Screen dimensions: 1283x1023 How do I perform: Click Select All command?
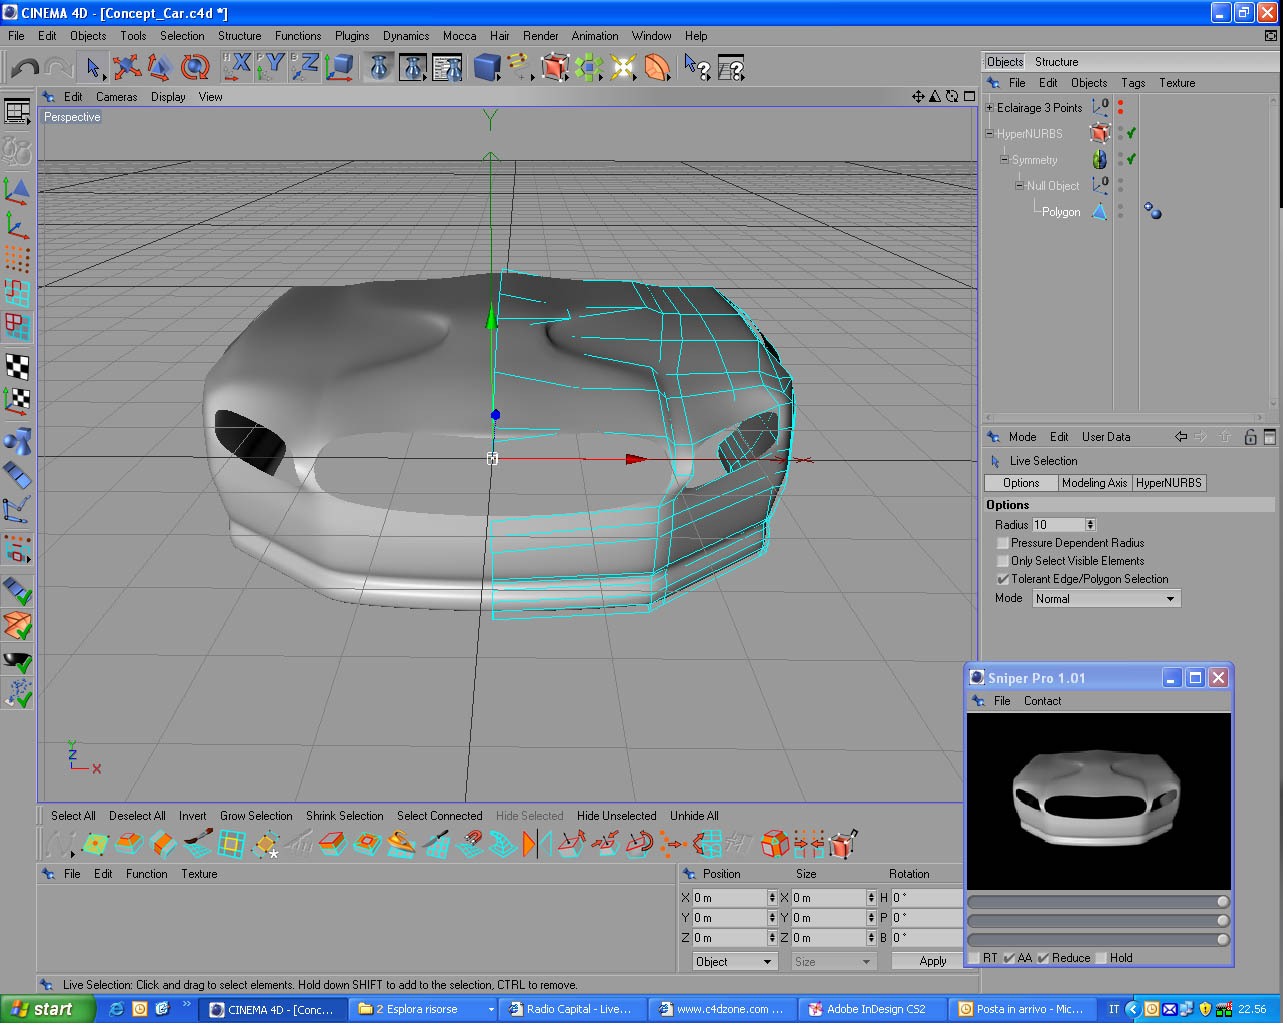[x=73, y=816]
